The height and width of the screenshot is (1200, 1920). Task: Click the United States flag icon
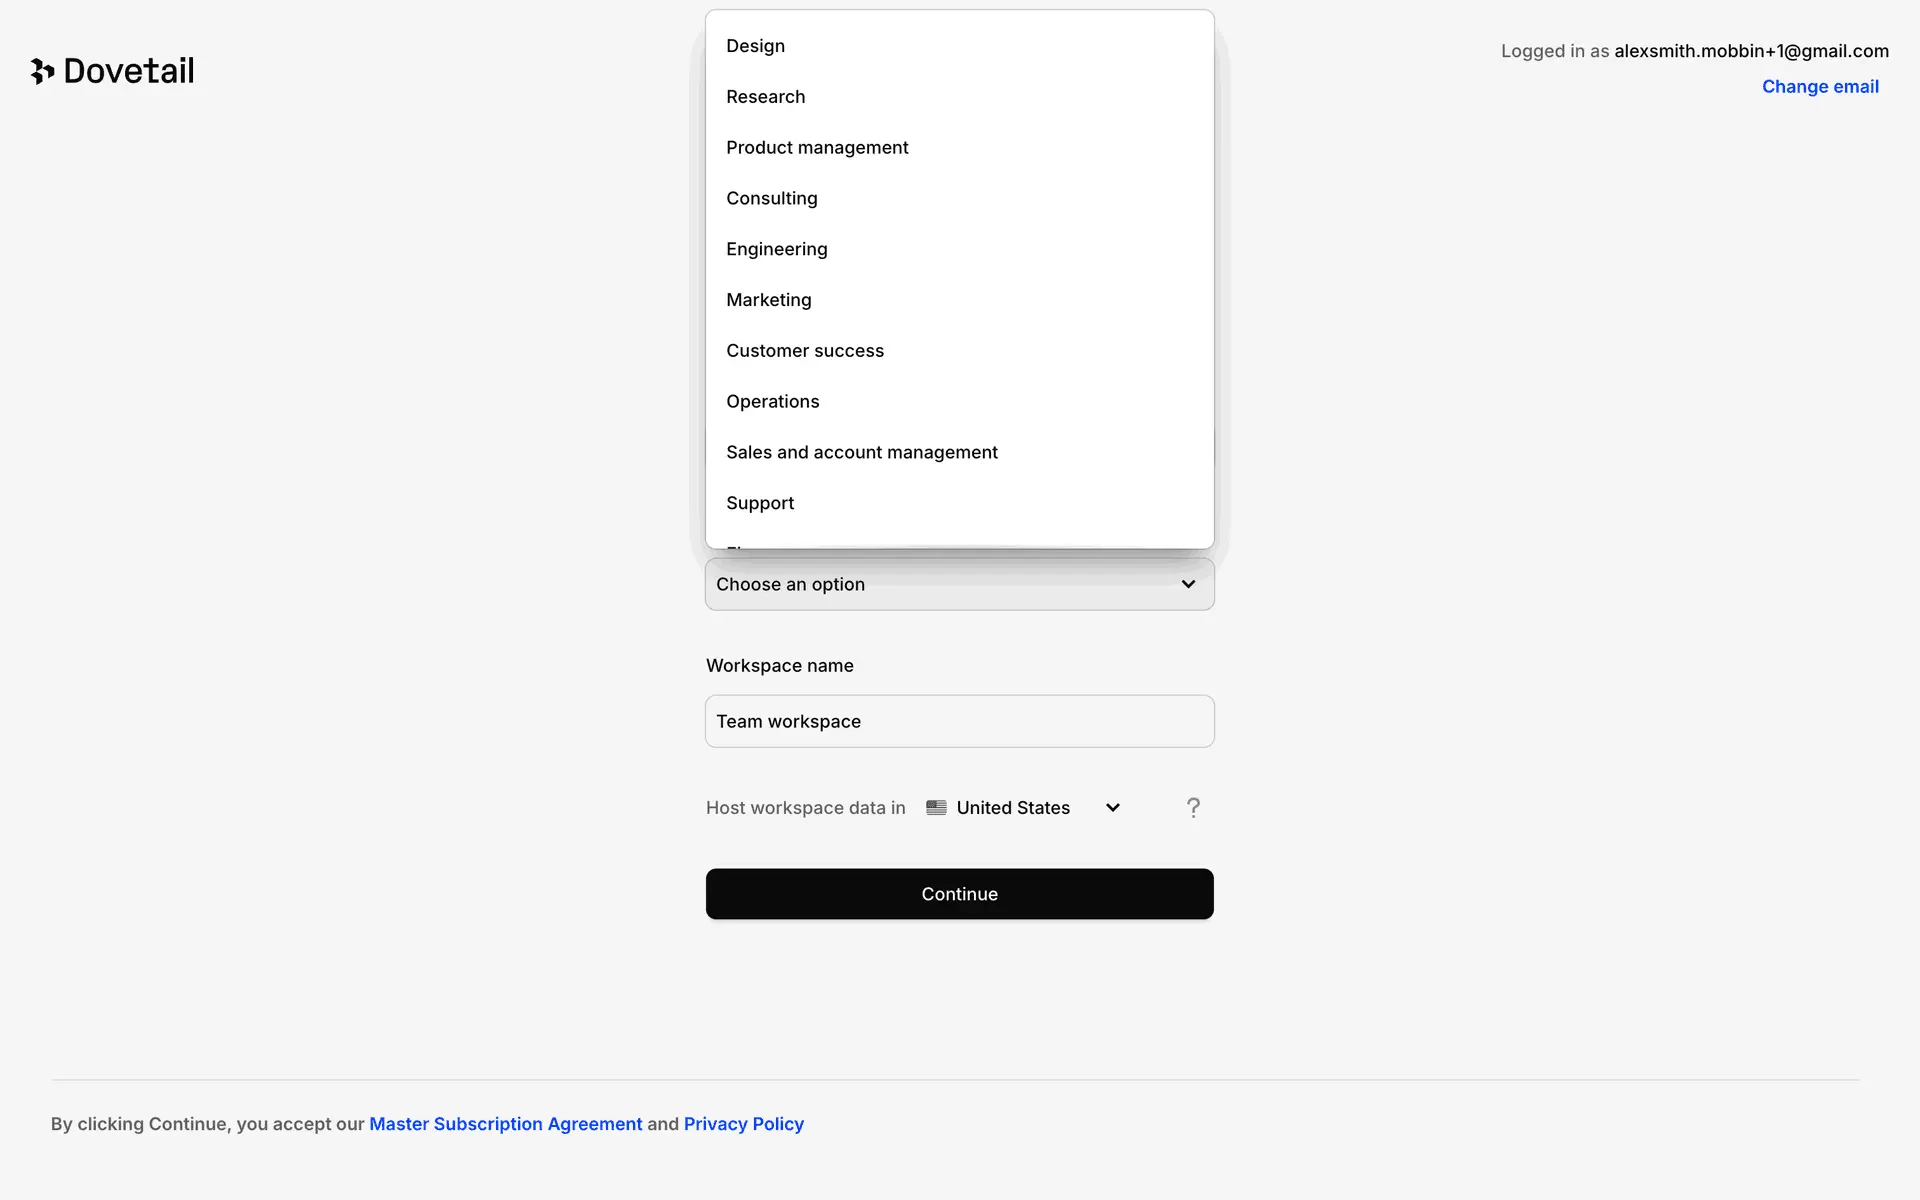936,808
